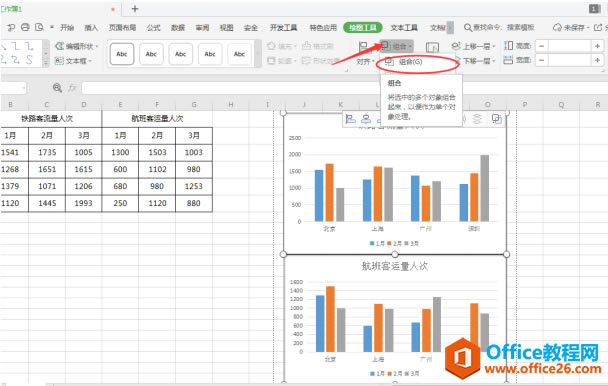
Task: Choose 组合(G) from the dropdown menu
Action: [418, 62]
